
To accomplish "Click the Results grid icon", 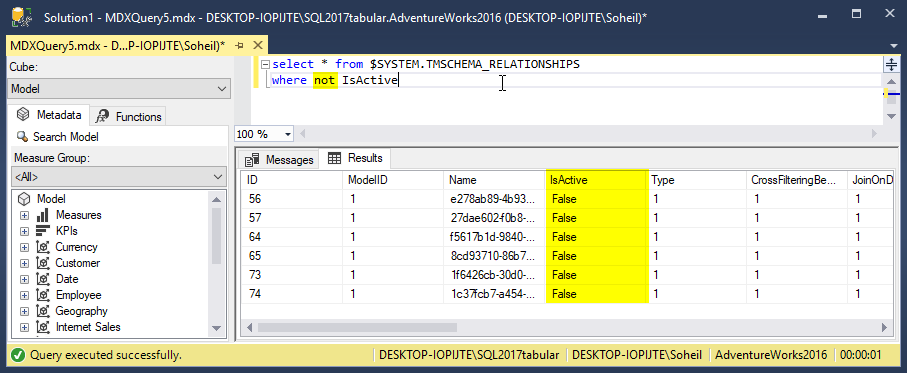I will click(x=334, y=158).
